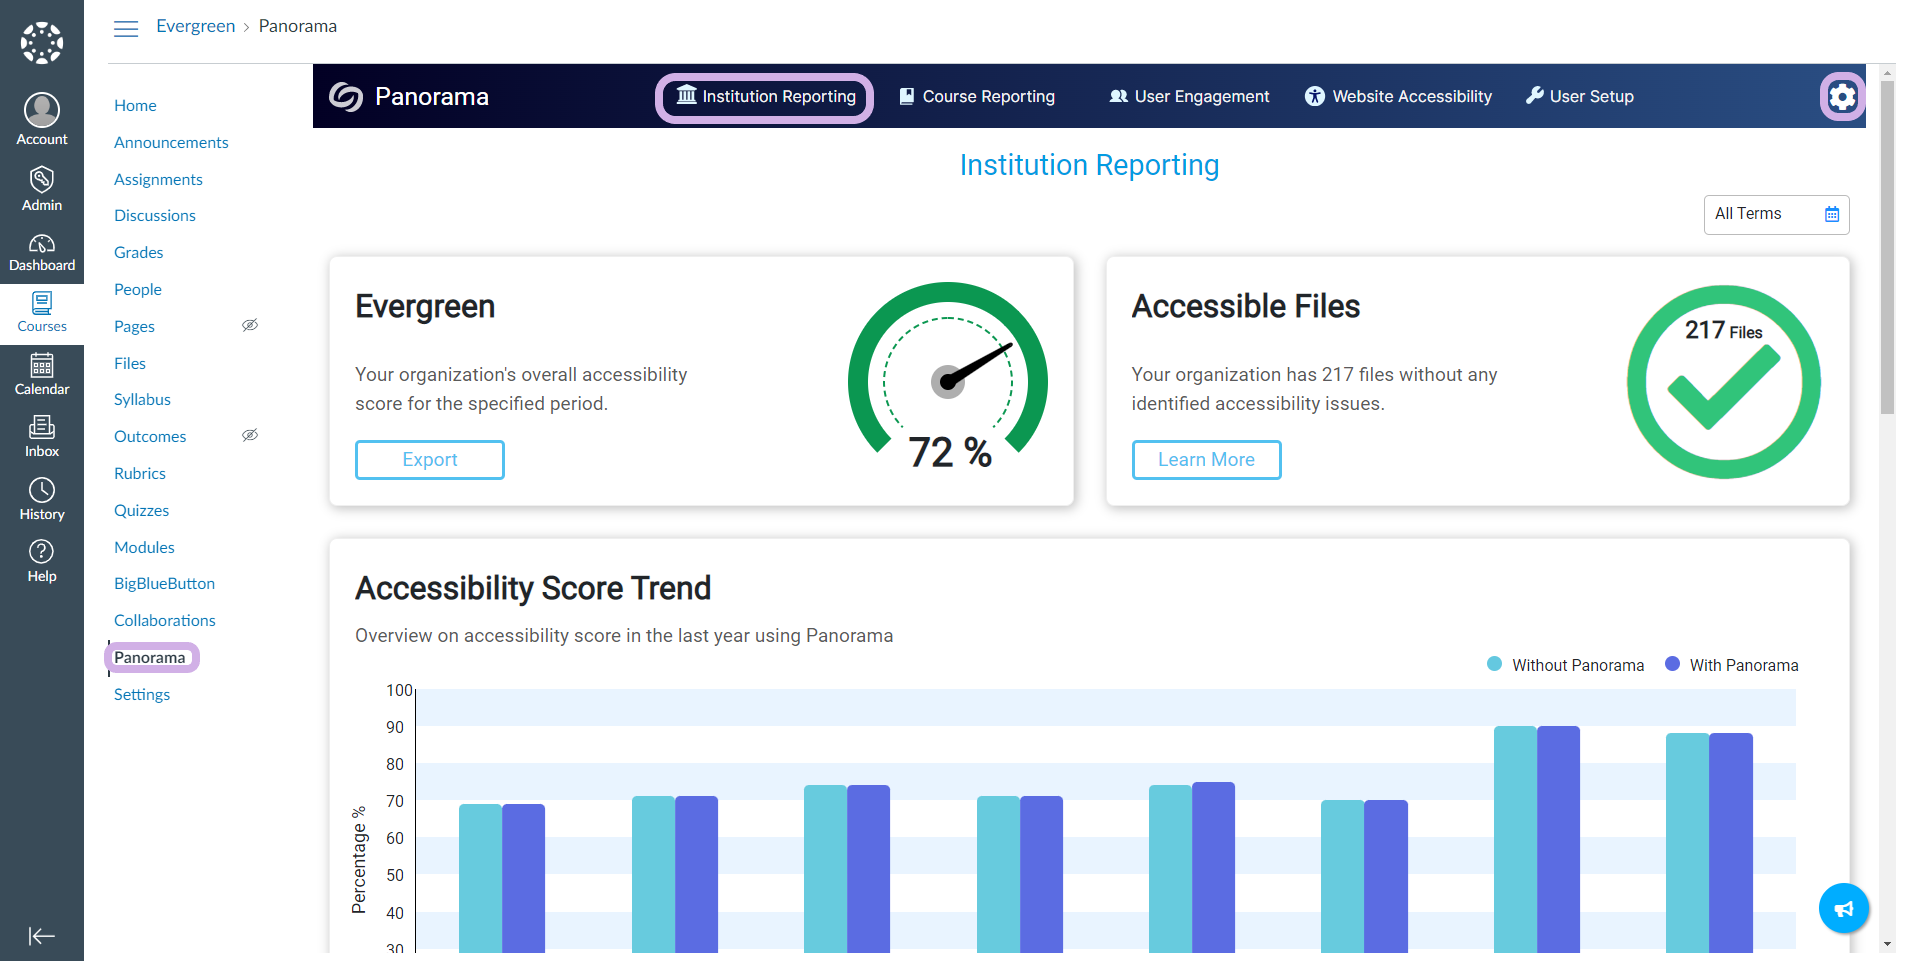The image size is (1920, 961).
Task: Open Panorama settings gear icon
Action: (x=1842, y=97)
